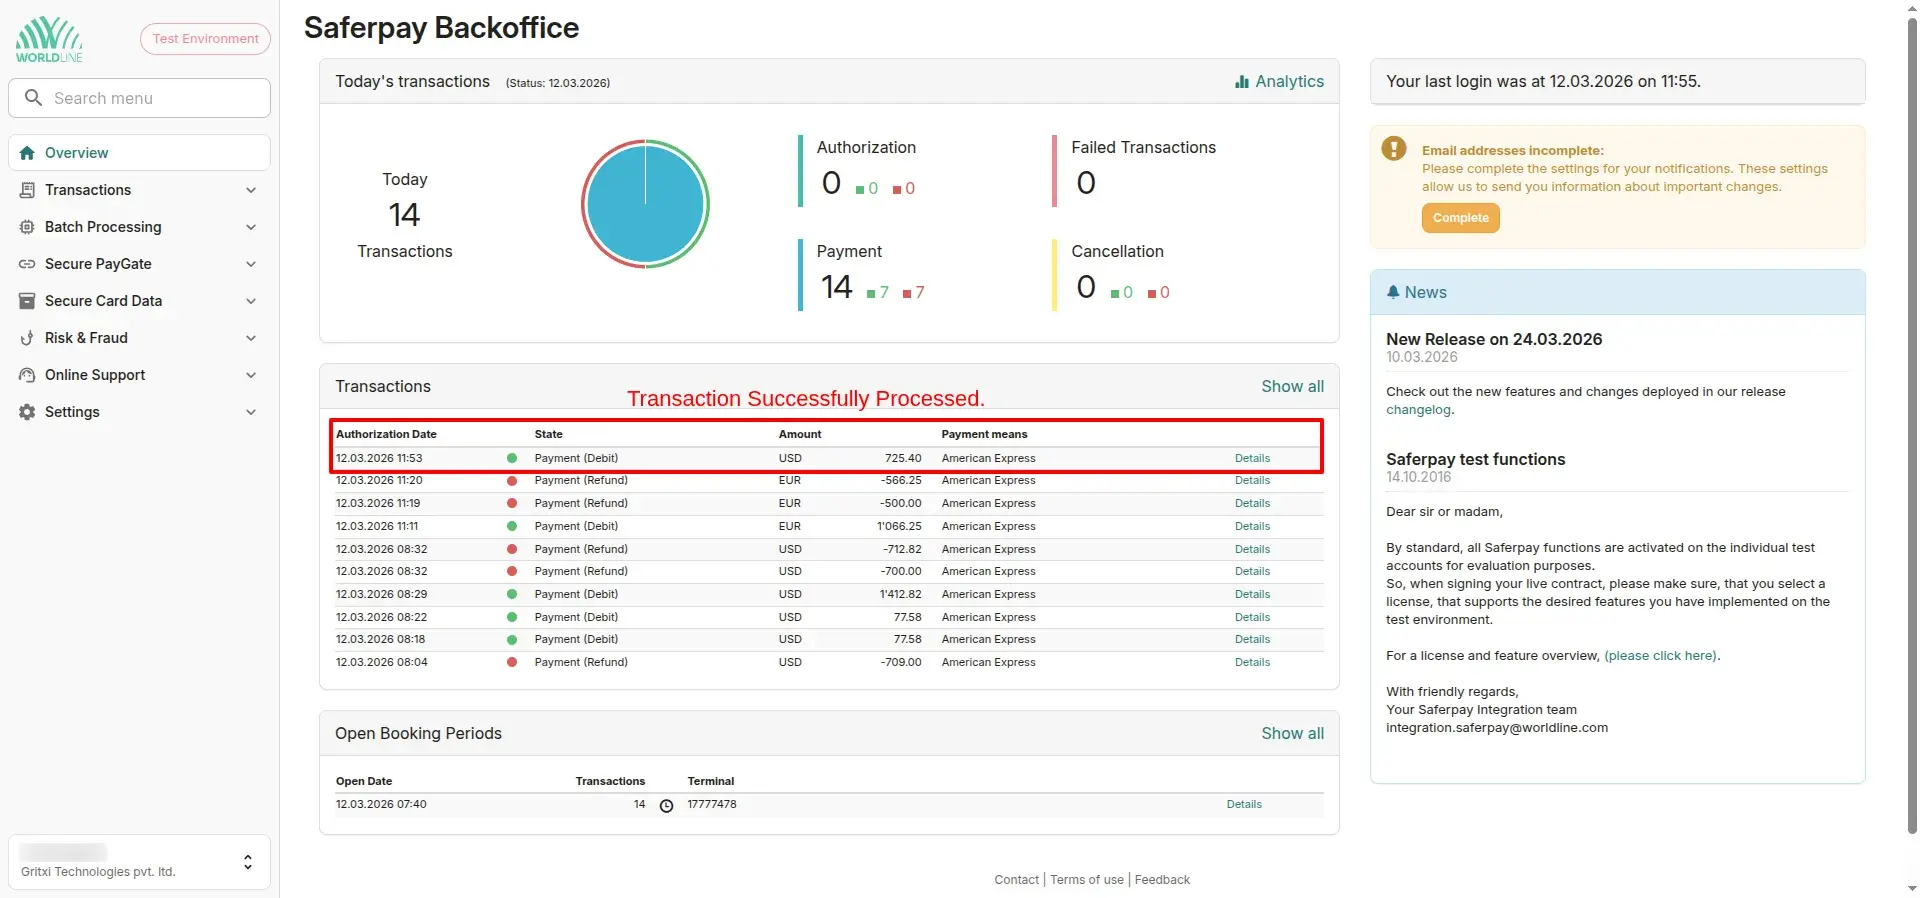Open the Online Support menu item
This screenshot has width=1920, height=898.
139,375
